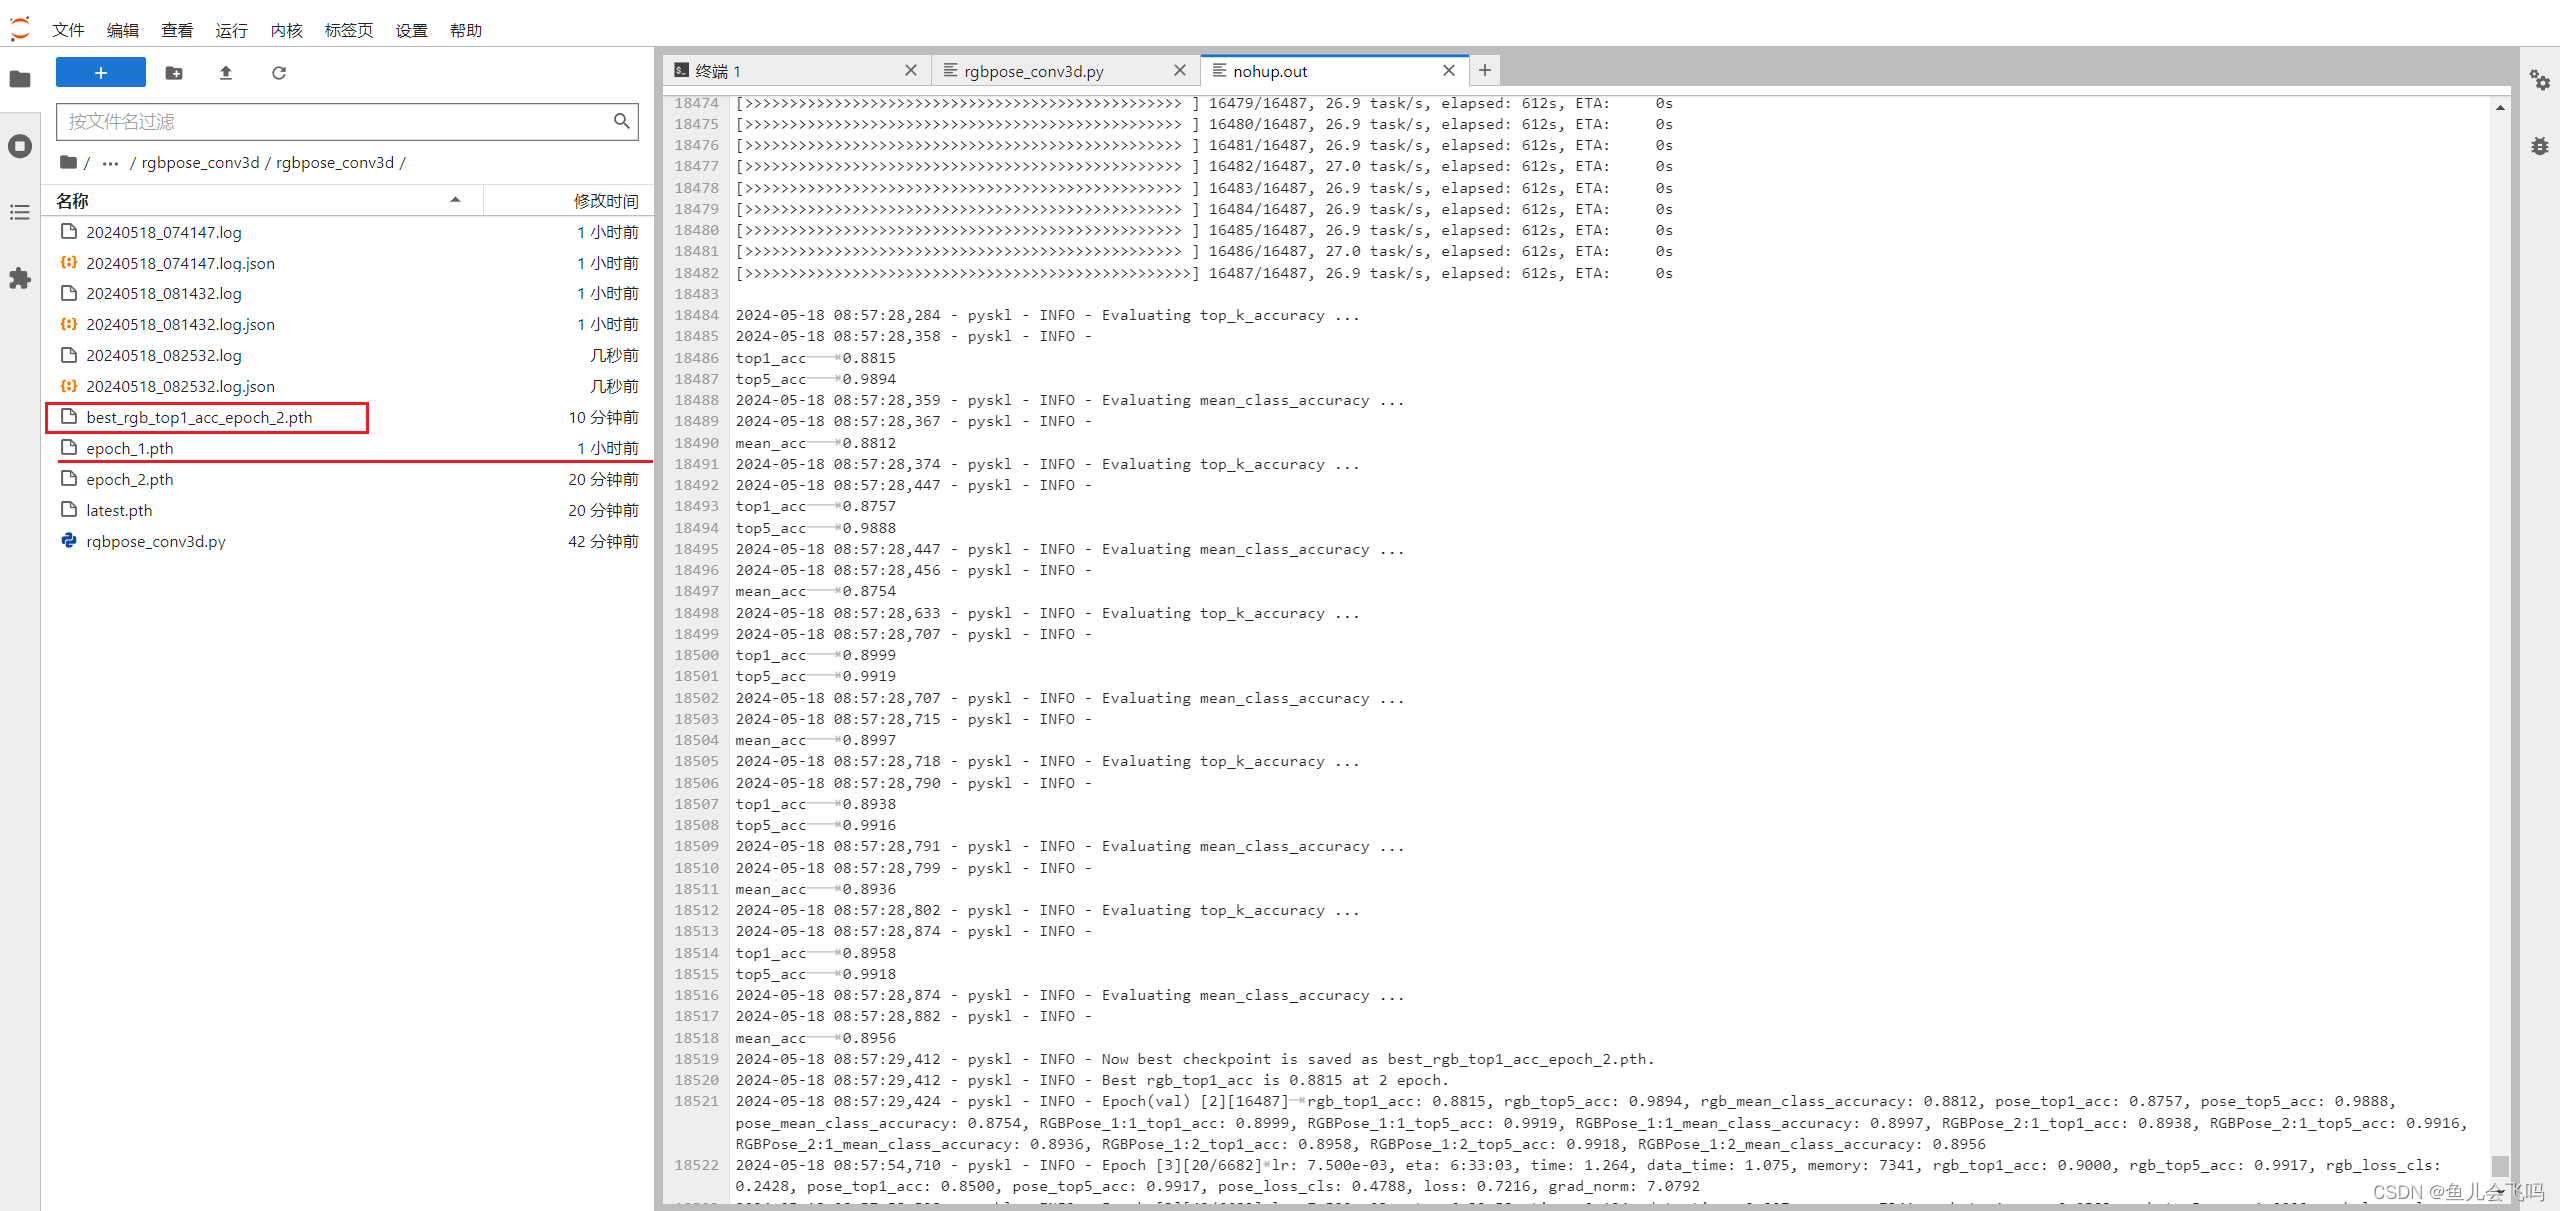This screenshot has width=2560, height=1211.
Task: Expand the hidden breadcrumb path with the ellipsis
Action: point(109,162)
